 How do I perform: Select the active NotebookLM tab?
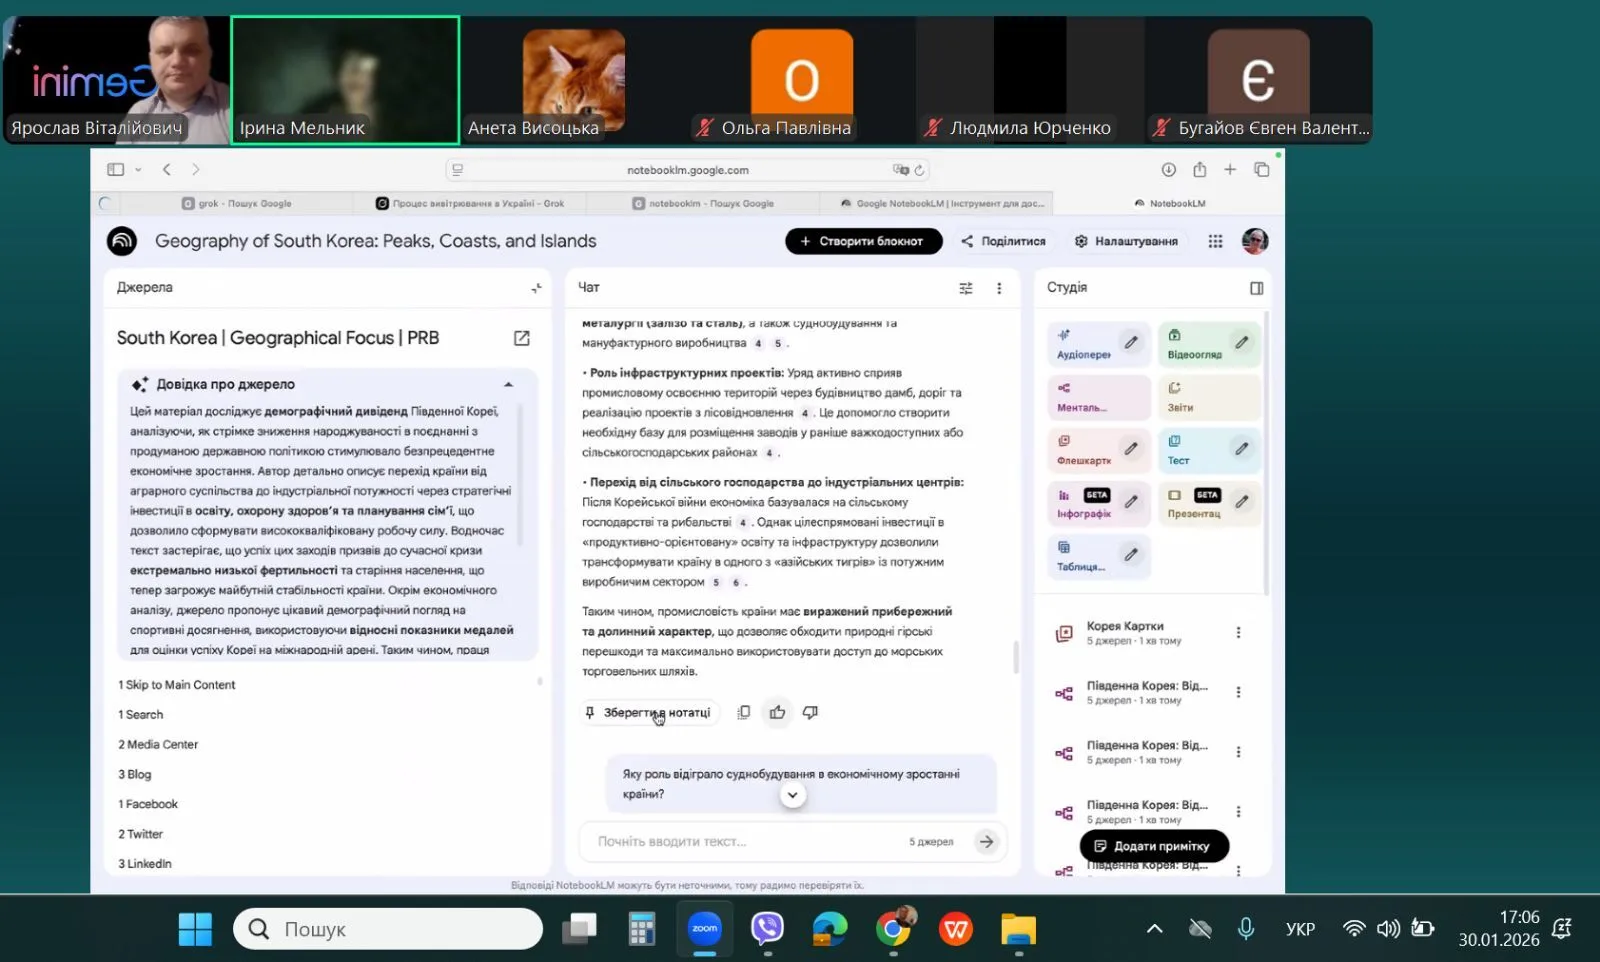[x=1169, y=203]
